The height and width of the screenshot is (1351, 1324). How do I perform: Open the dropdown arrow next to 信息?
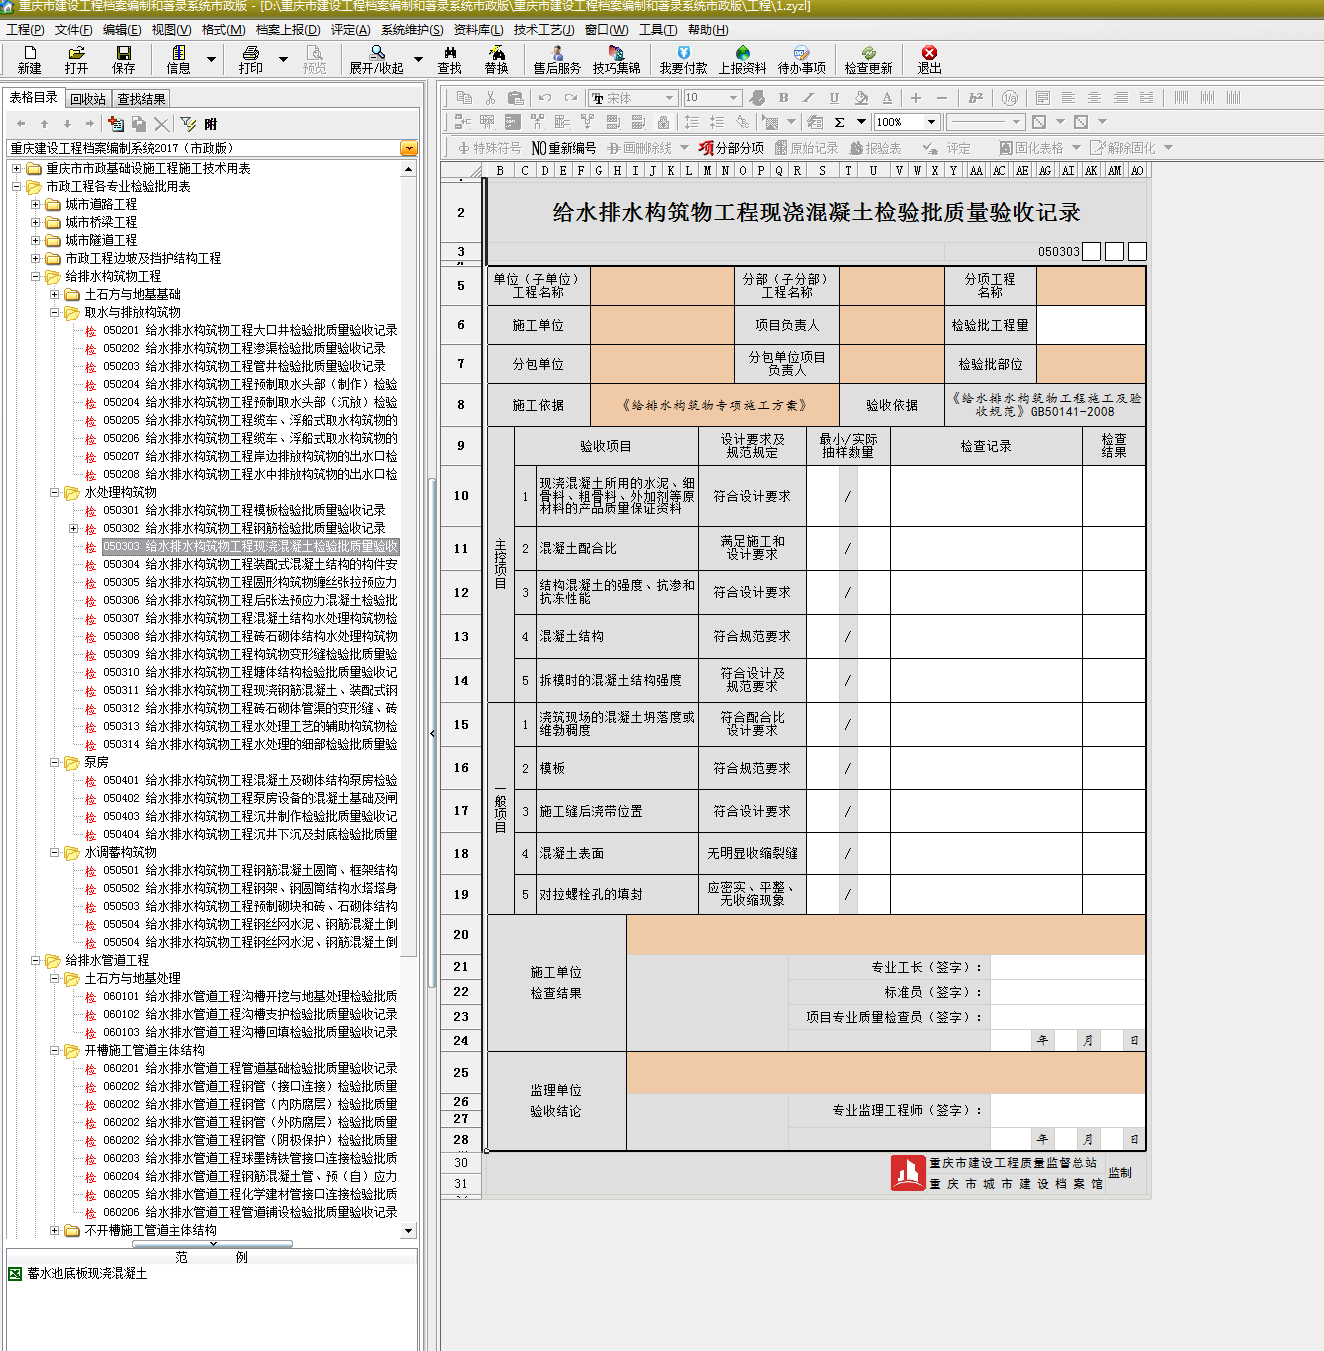pos(211,59)
